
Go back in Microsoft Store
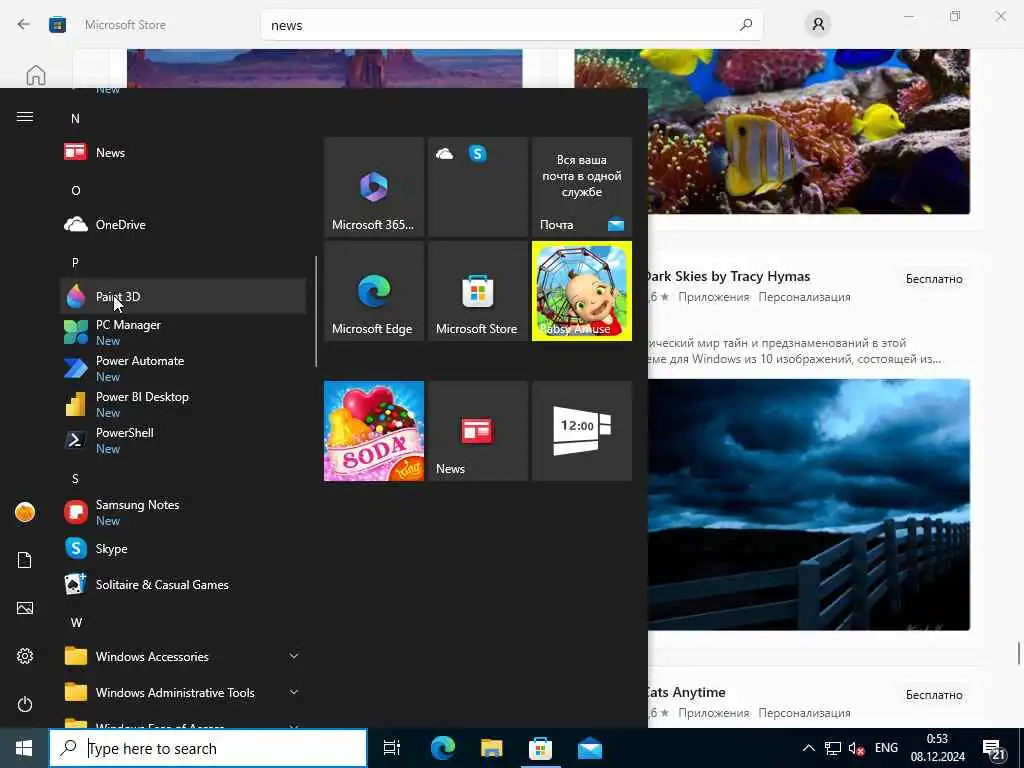(x=24, y=25)
